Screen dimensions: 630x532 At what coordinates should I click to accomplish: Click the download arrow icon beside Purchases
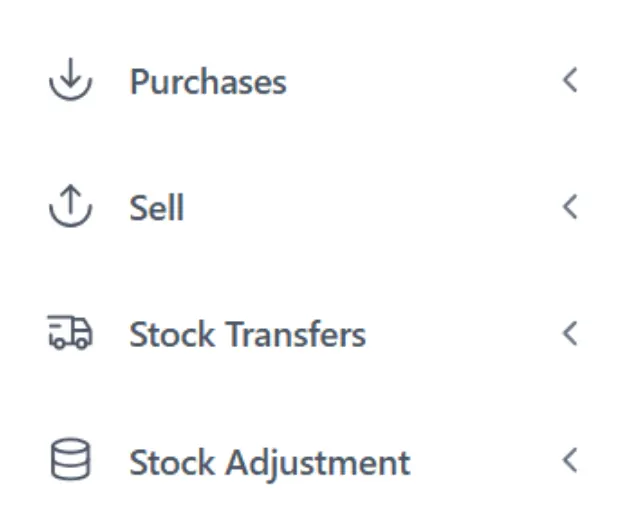(x=70, y=81)
